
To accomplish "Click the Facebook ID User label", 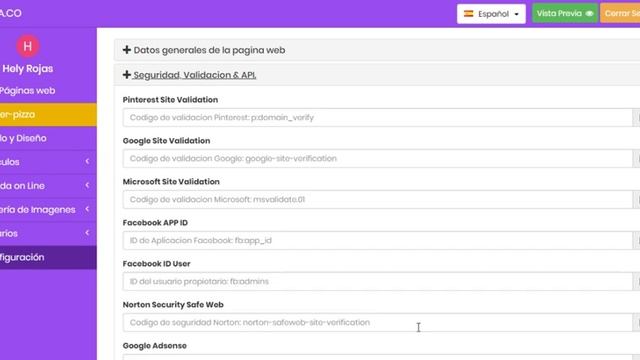I will pyautogui.click(x=156, y=264).
